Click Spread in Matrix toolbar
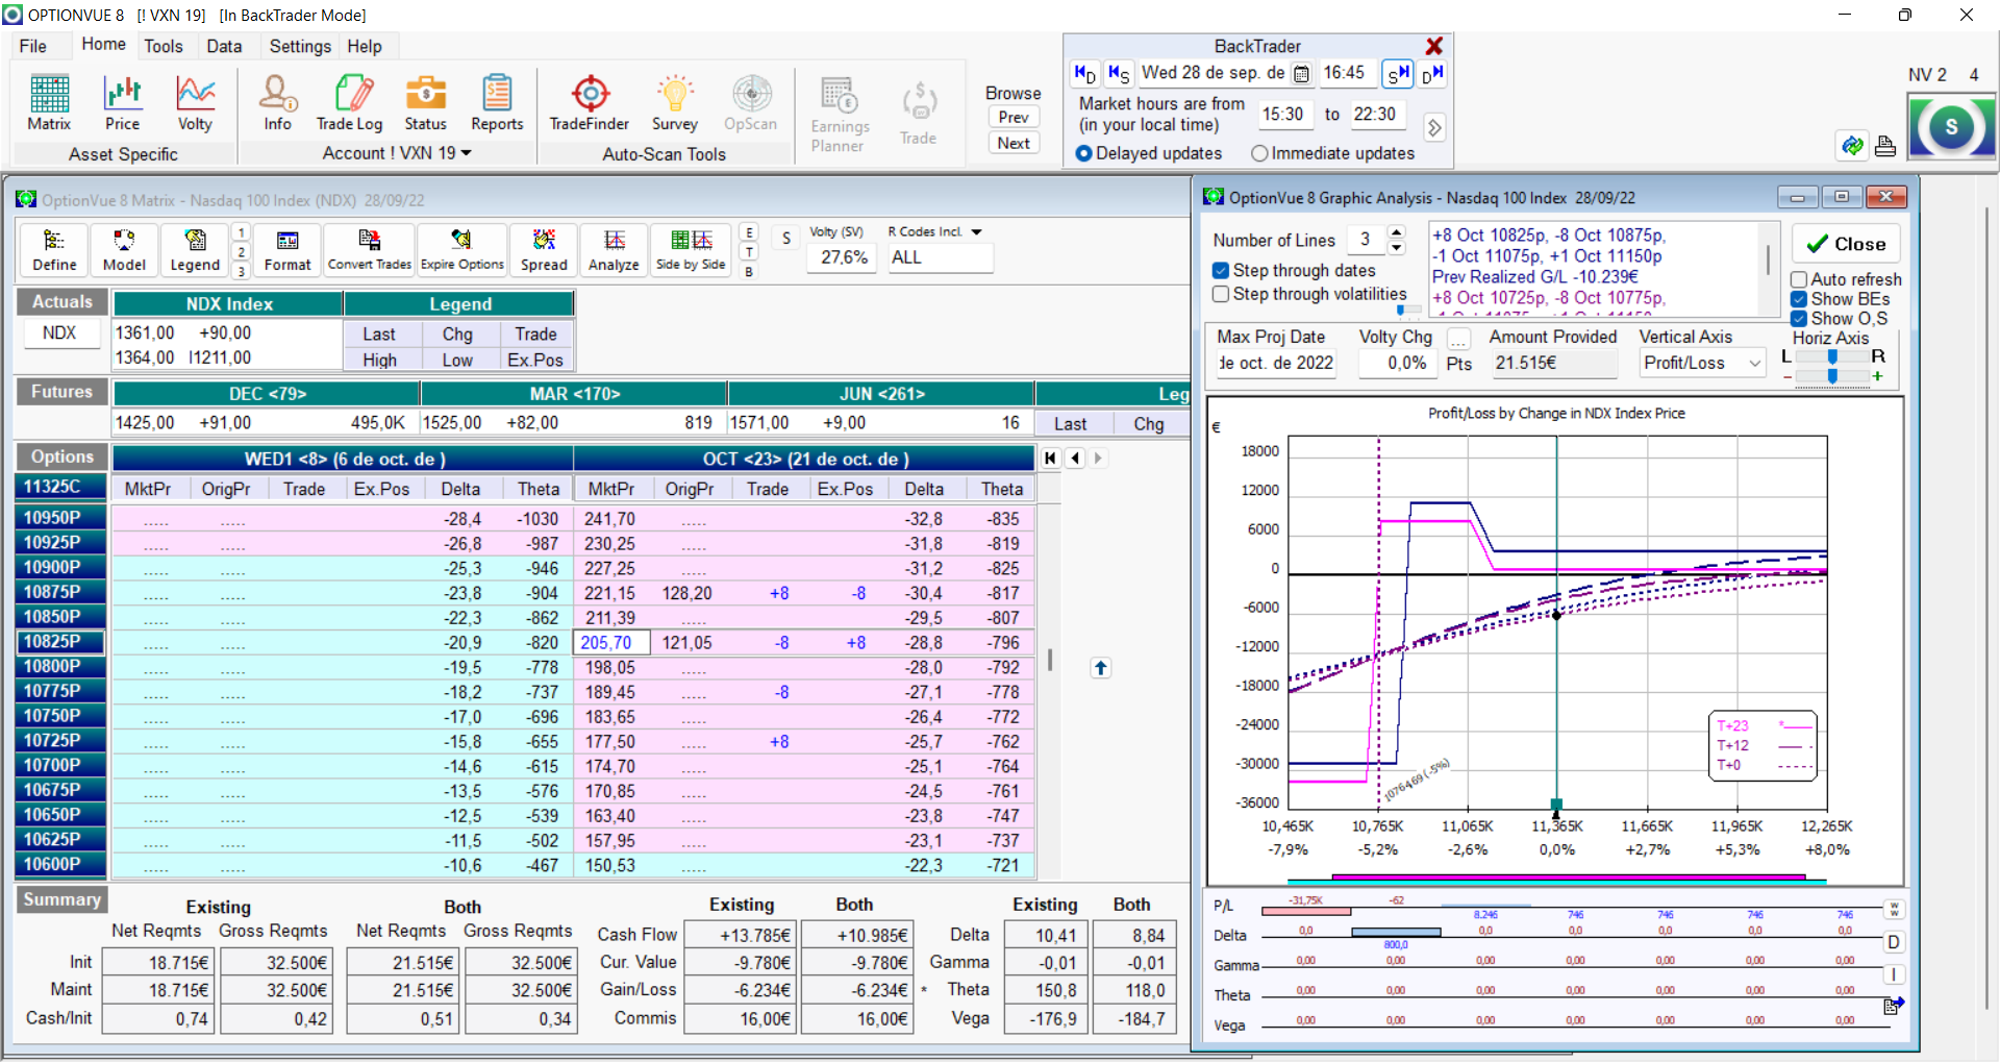This screenshot has width=2000, height=1063. coord(543,250)
